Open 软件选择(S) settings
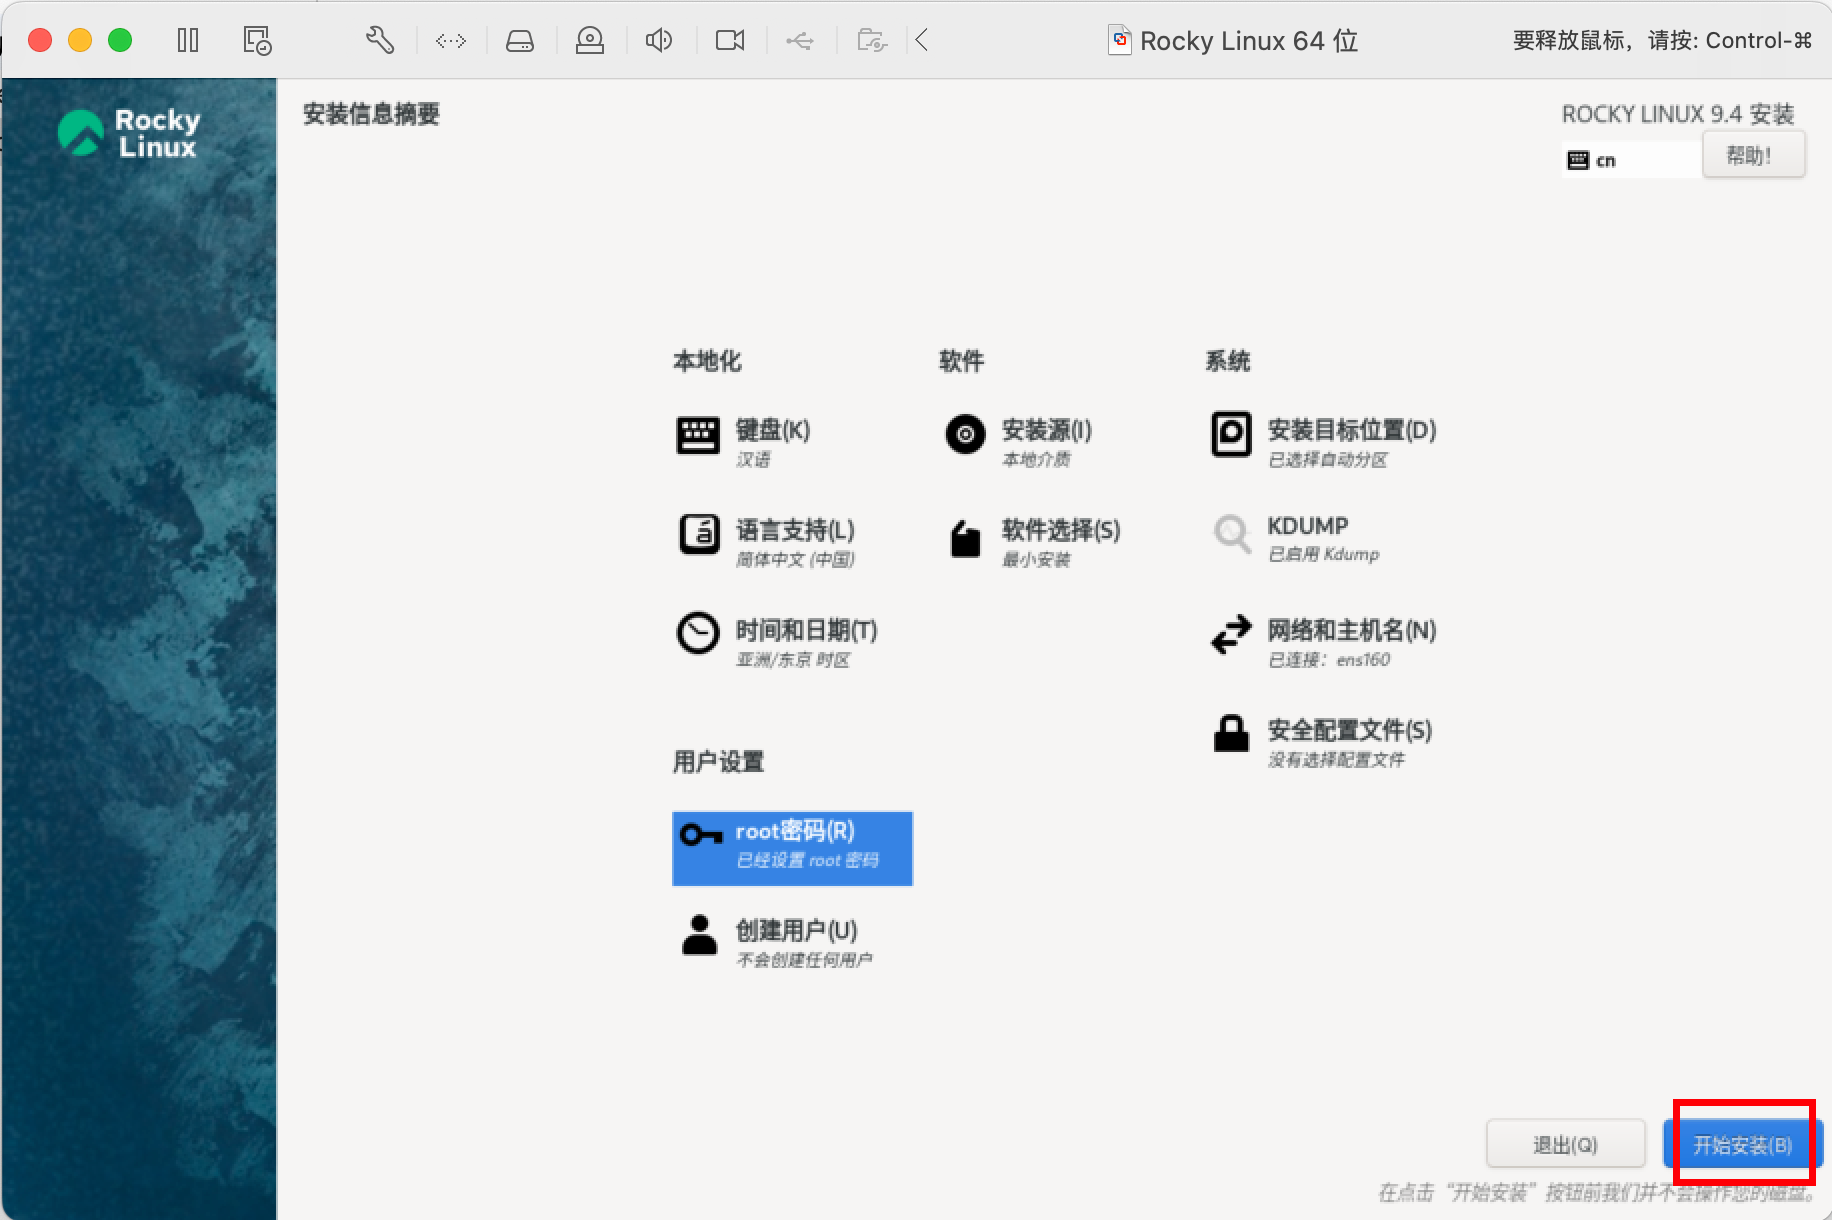The height and width of the screenshot is (1220, 1832). [1061, 530]
